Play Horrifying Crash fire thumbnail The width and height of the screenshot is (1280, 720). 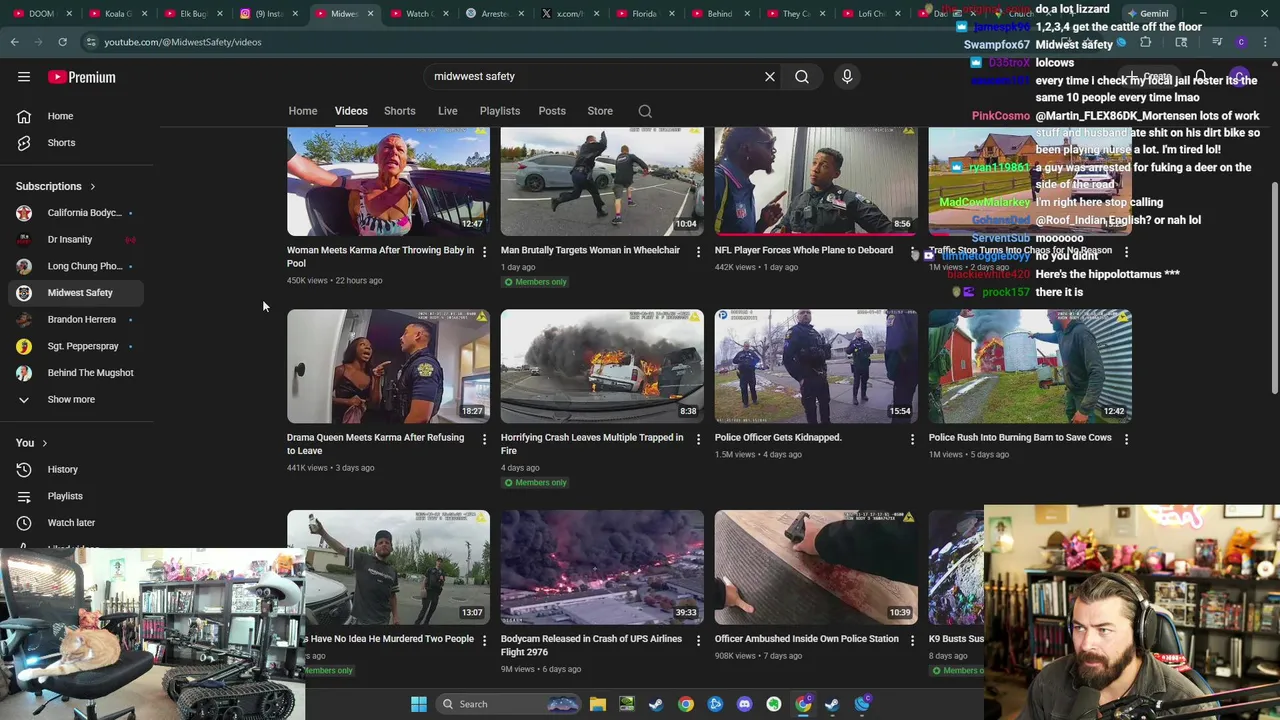click(x=602, y=366)
